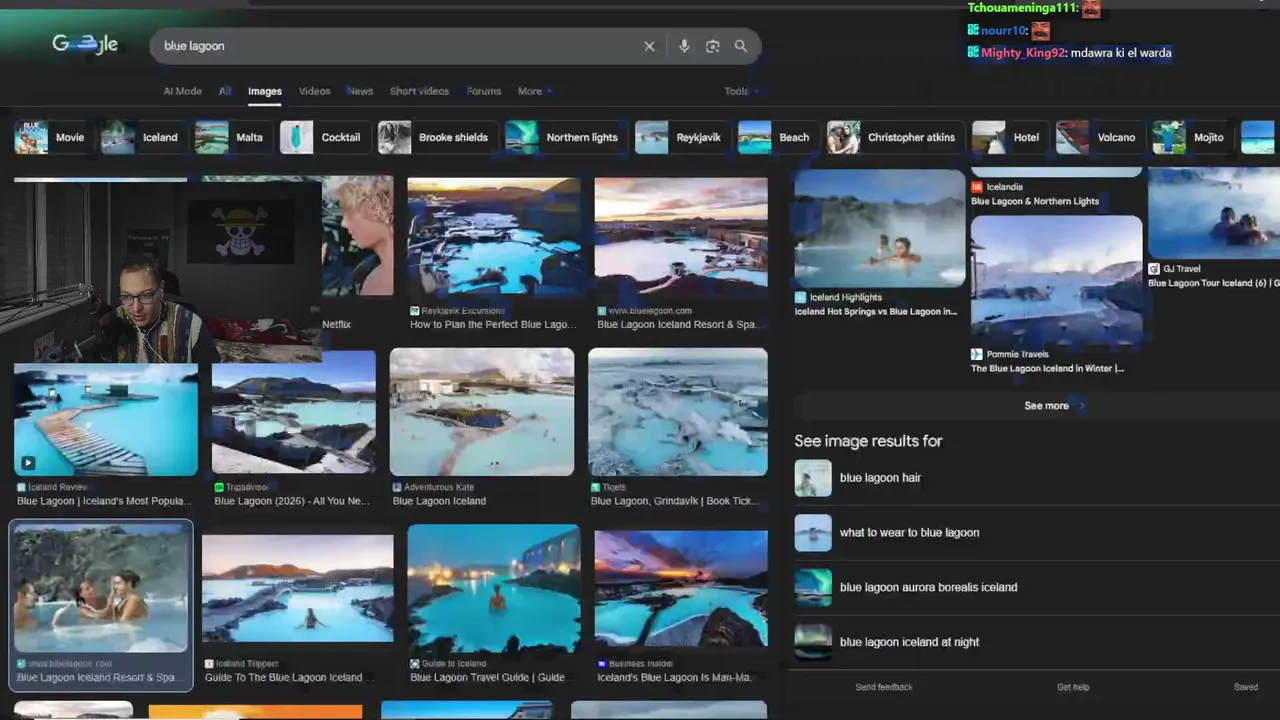Click Mighty_King92 username in stream chat
Viewport: 1280px width, 720px height.
[1024, 53]
